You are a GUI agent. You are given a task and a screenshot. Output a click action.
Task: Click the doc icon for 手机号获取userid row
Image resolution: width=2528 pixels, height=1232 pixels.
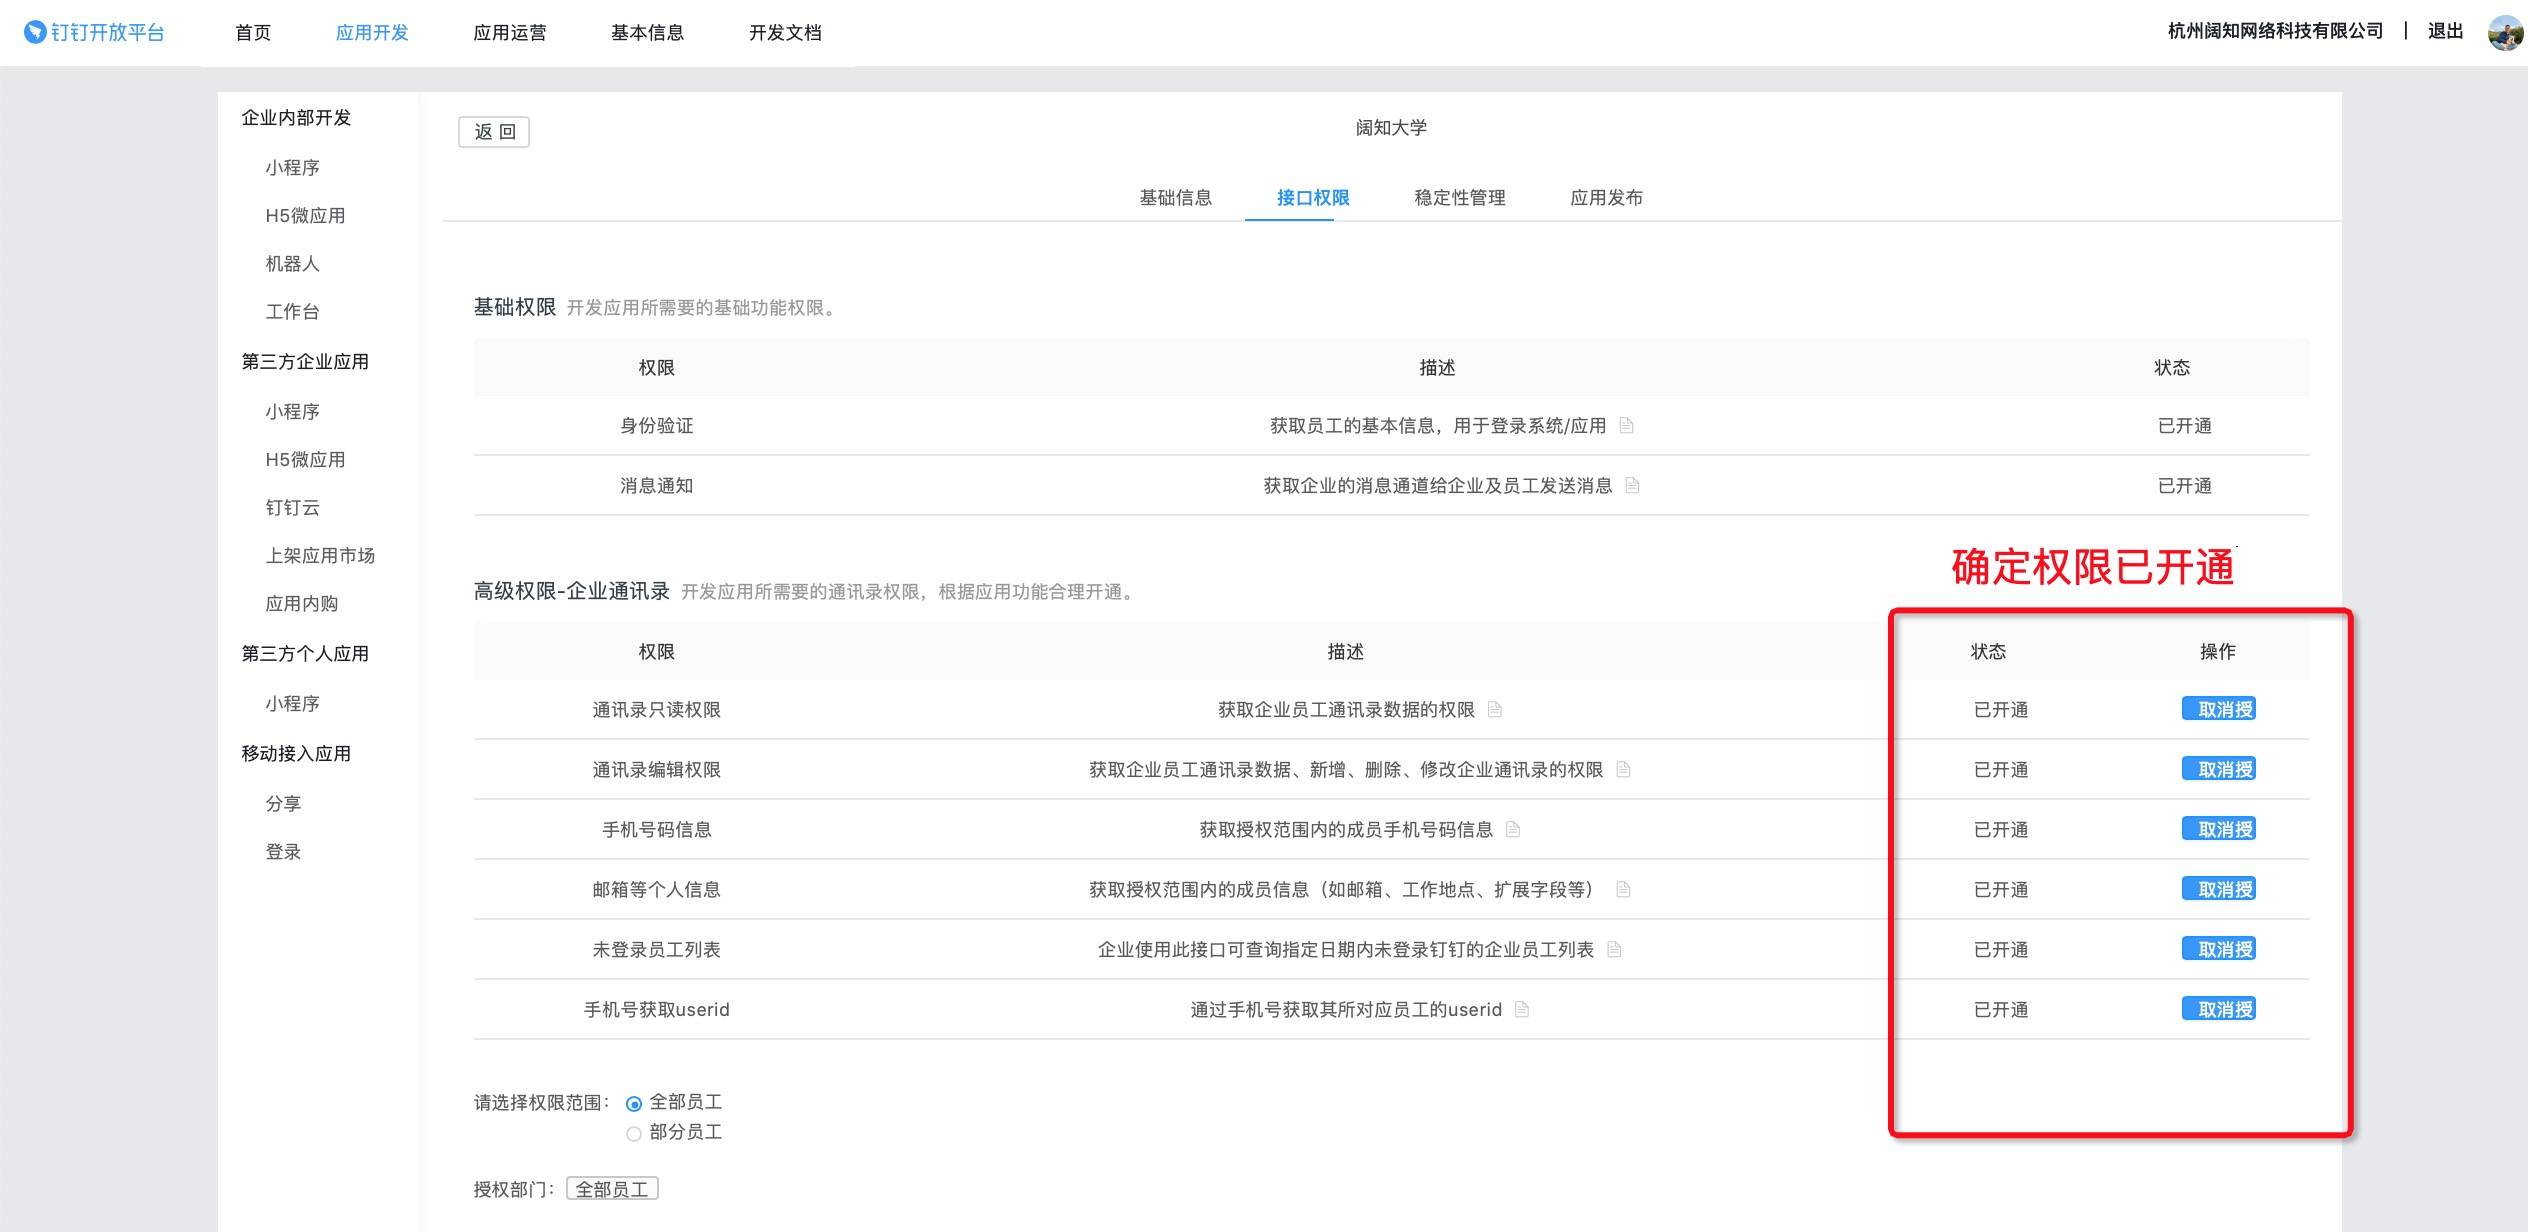(1522, 1009)
